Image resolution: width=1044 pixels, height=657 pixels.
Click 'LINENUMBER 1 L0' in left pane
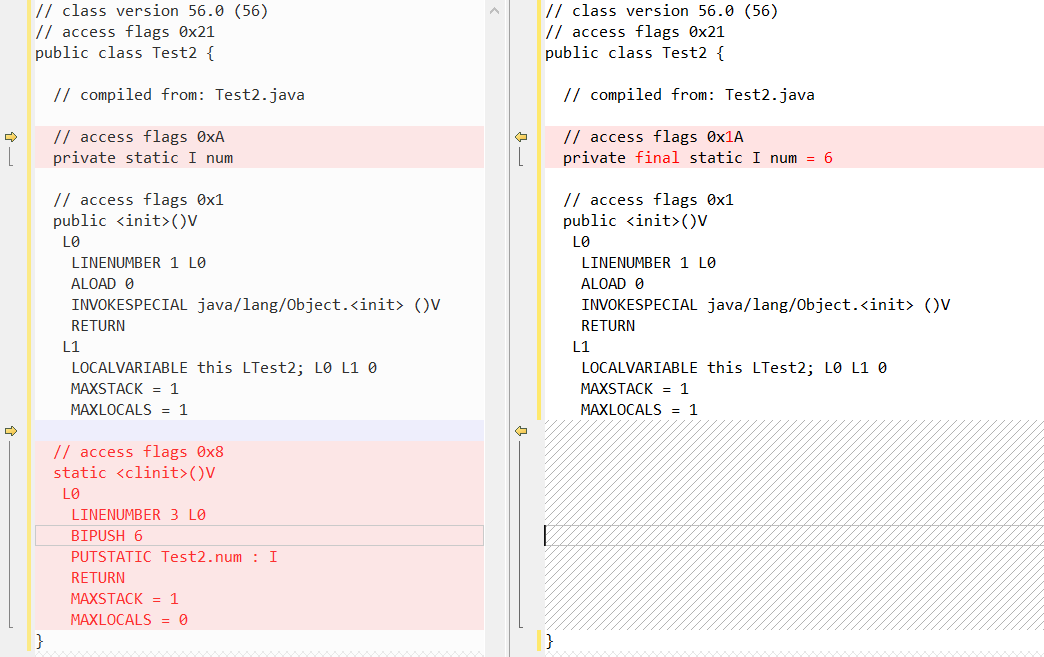tap(138, 263)
